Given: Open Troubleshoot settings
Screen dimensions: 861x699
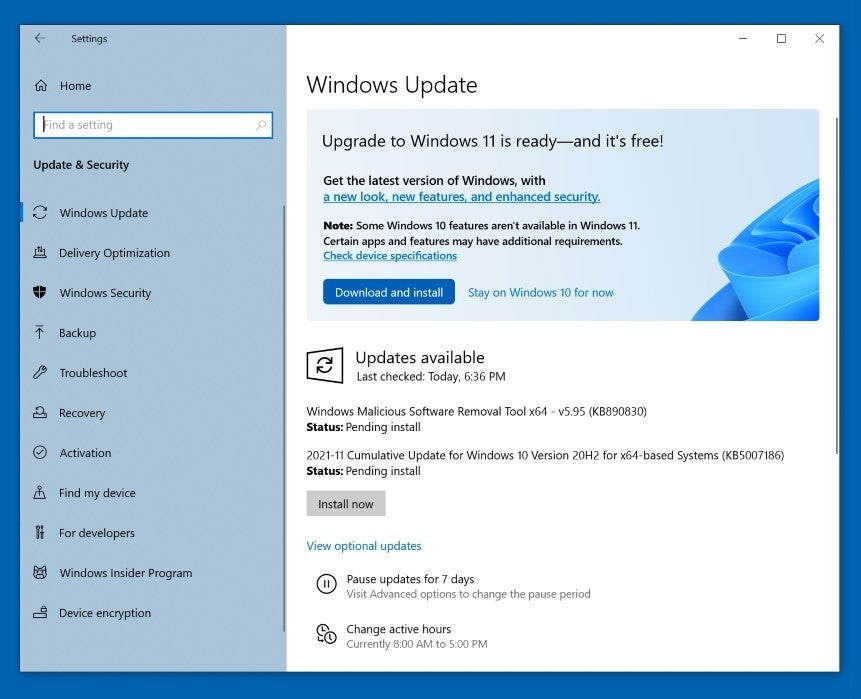Looking at the screenshot, I should point(93,373).
